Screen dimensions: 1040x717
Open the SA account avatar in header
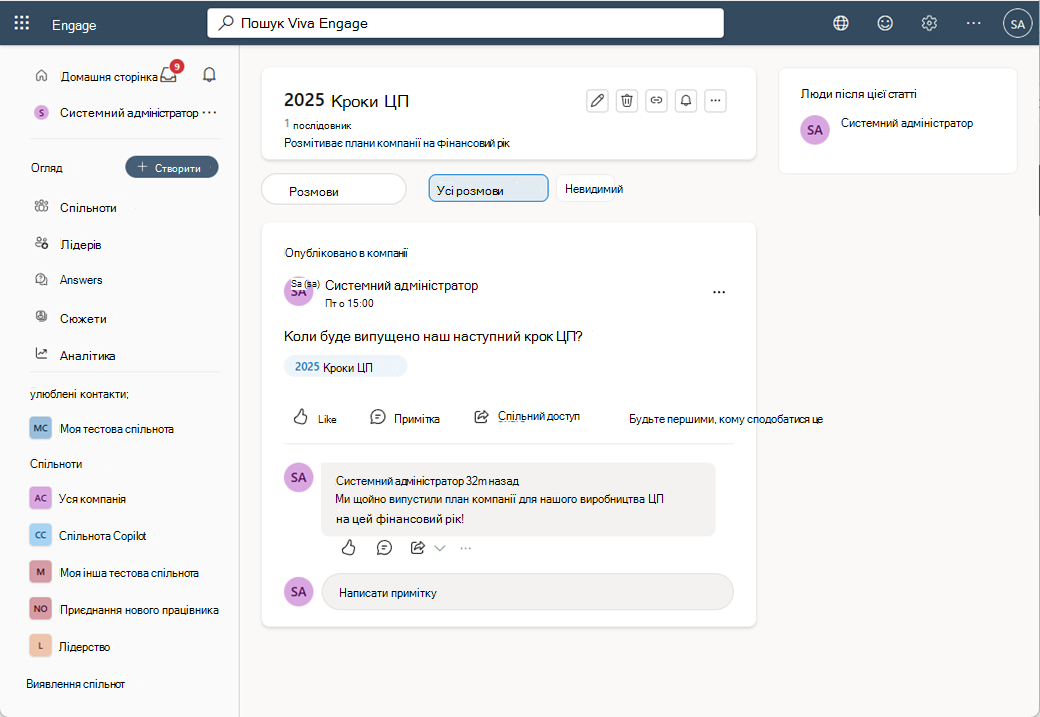tap(1017, 23)
